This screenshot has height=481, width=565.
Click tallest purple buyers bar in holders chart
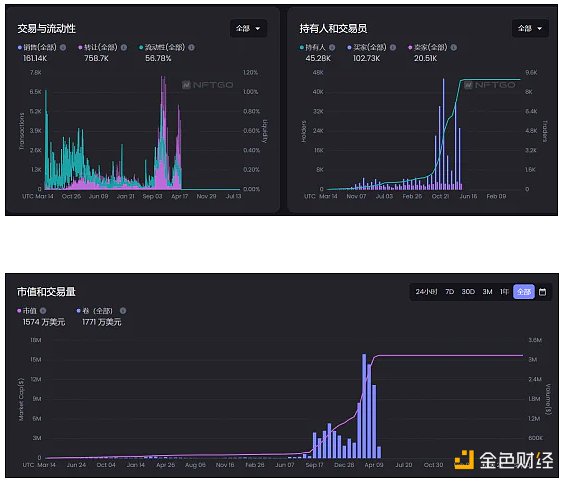(444, 134)
